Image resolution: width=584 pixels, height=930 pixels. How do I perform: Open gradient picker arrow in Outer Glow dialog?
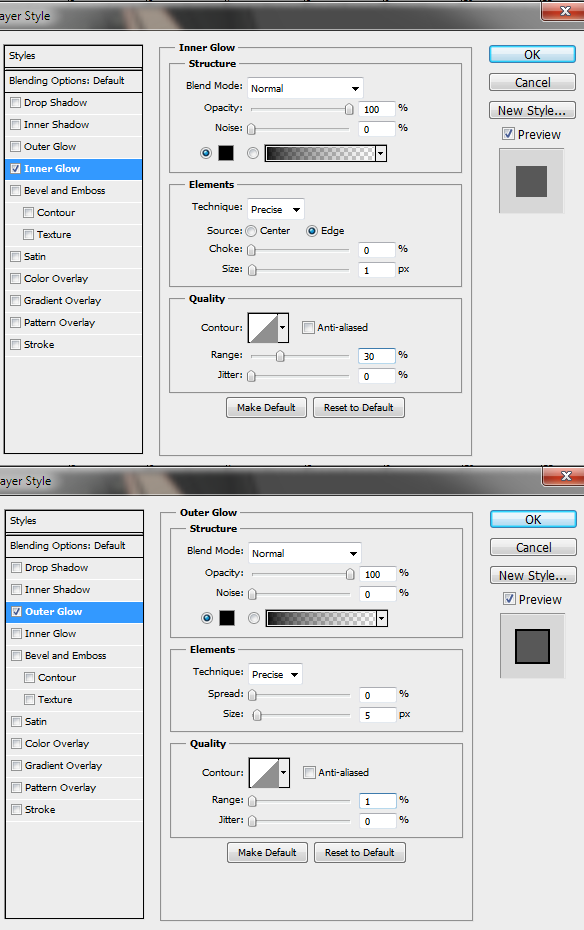(x=382, y=619)
